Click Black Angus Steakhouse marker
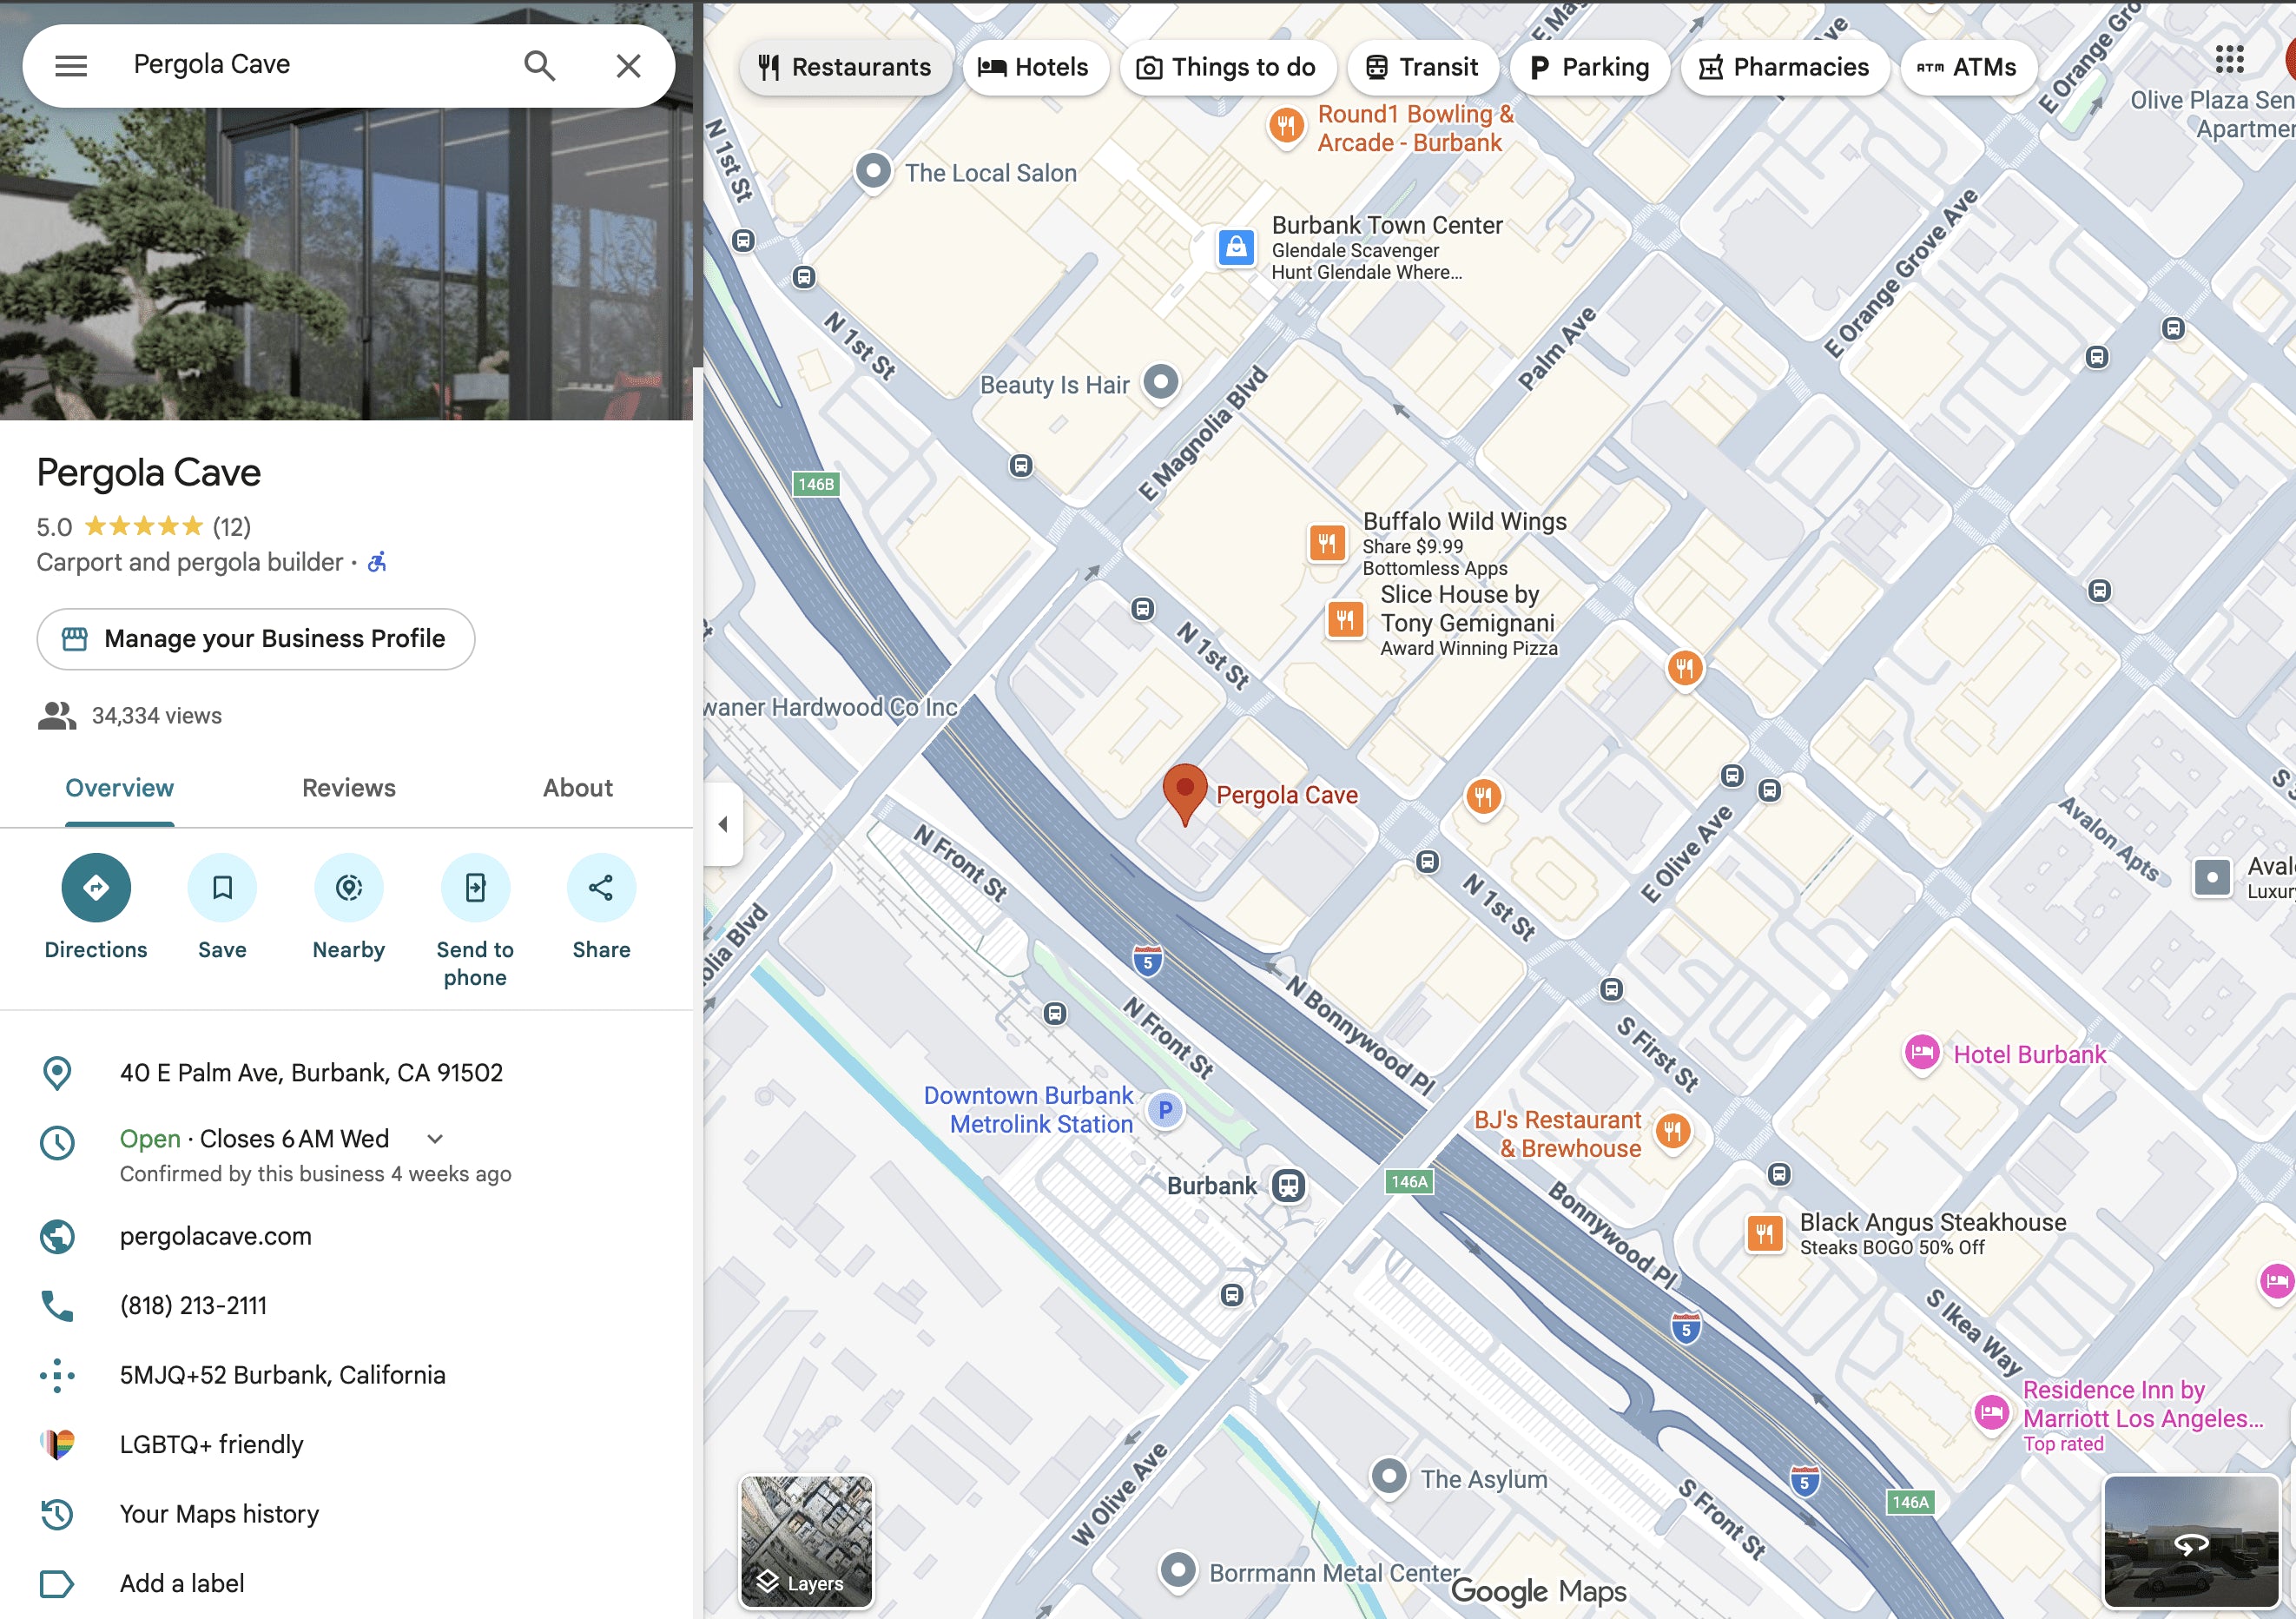Image resolution: width=2296 pixels, height=1619 pixels. click(x=1765, y=1234)
